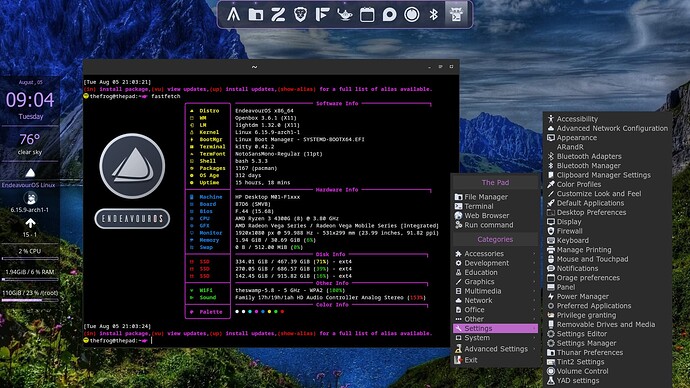Click the EndeavourOS logo in side panel

pos(30,172)
